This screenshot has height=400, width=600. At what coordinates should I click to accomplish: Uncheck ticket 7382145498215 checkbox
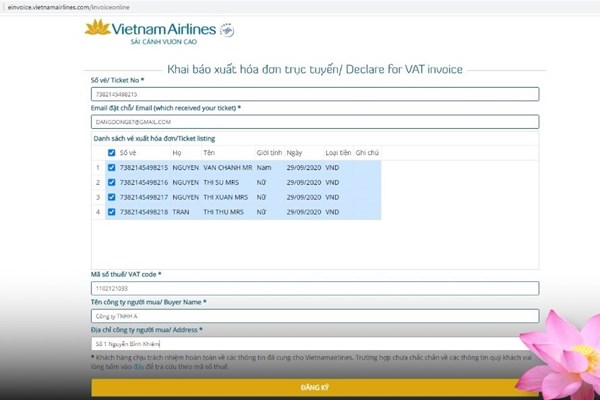111,168
